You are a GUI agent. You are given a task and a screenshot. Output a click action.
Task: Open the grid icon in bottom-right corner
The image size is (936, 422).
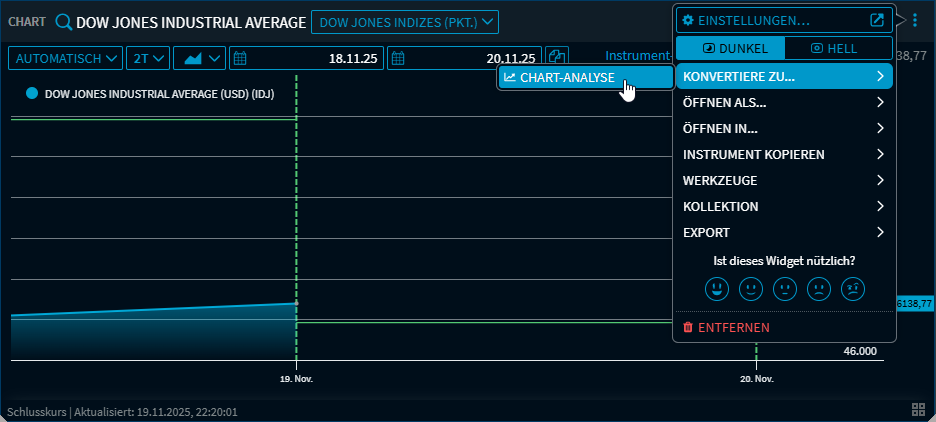tap(918, 409)
